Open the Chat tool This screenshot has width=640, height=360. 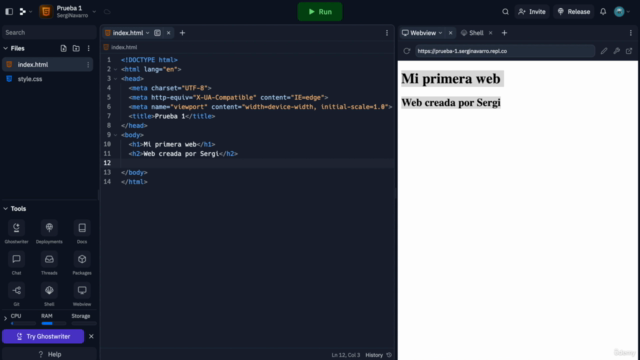pos(16,263)
